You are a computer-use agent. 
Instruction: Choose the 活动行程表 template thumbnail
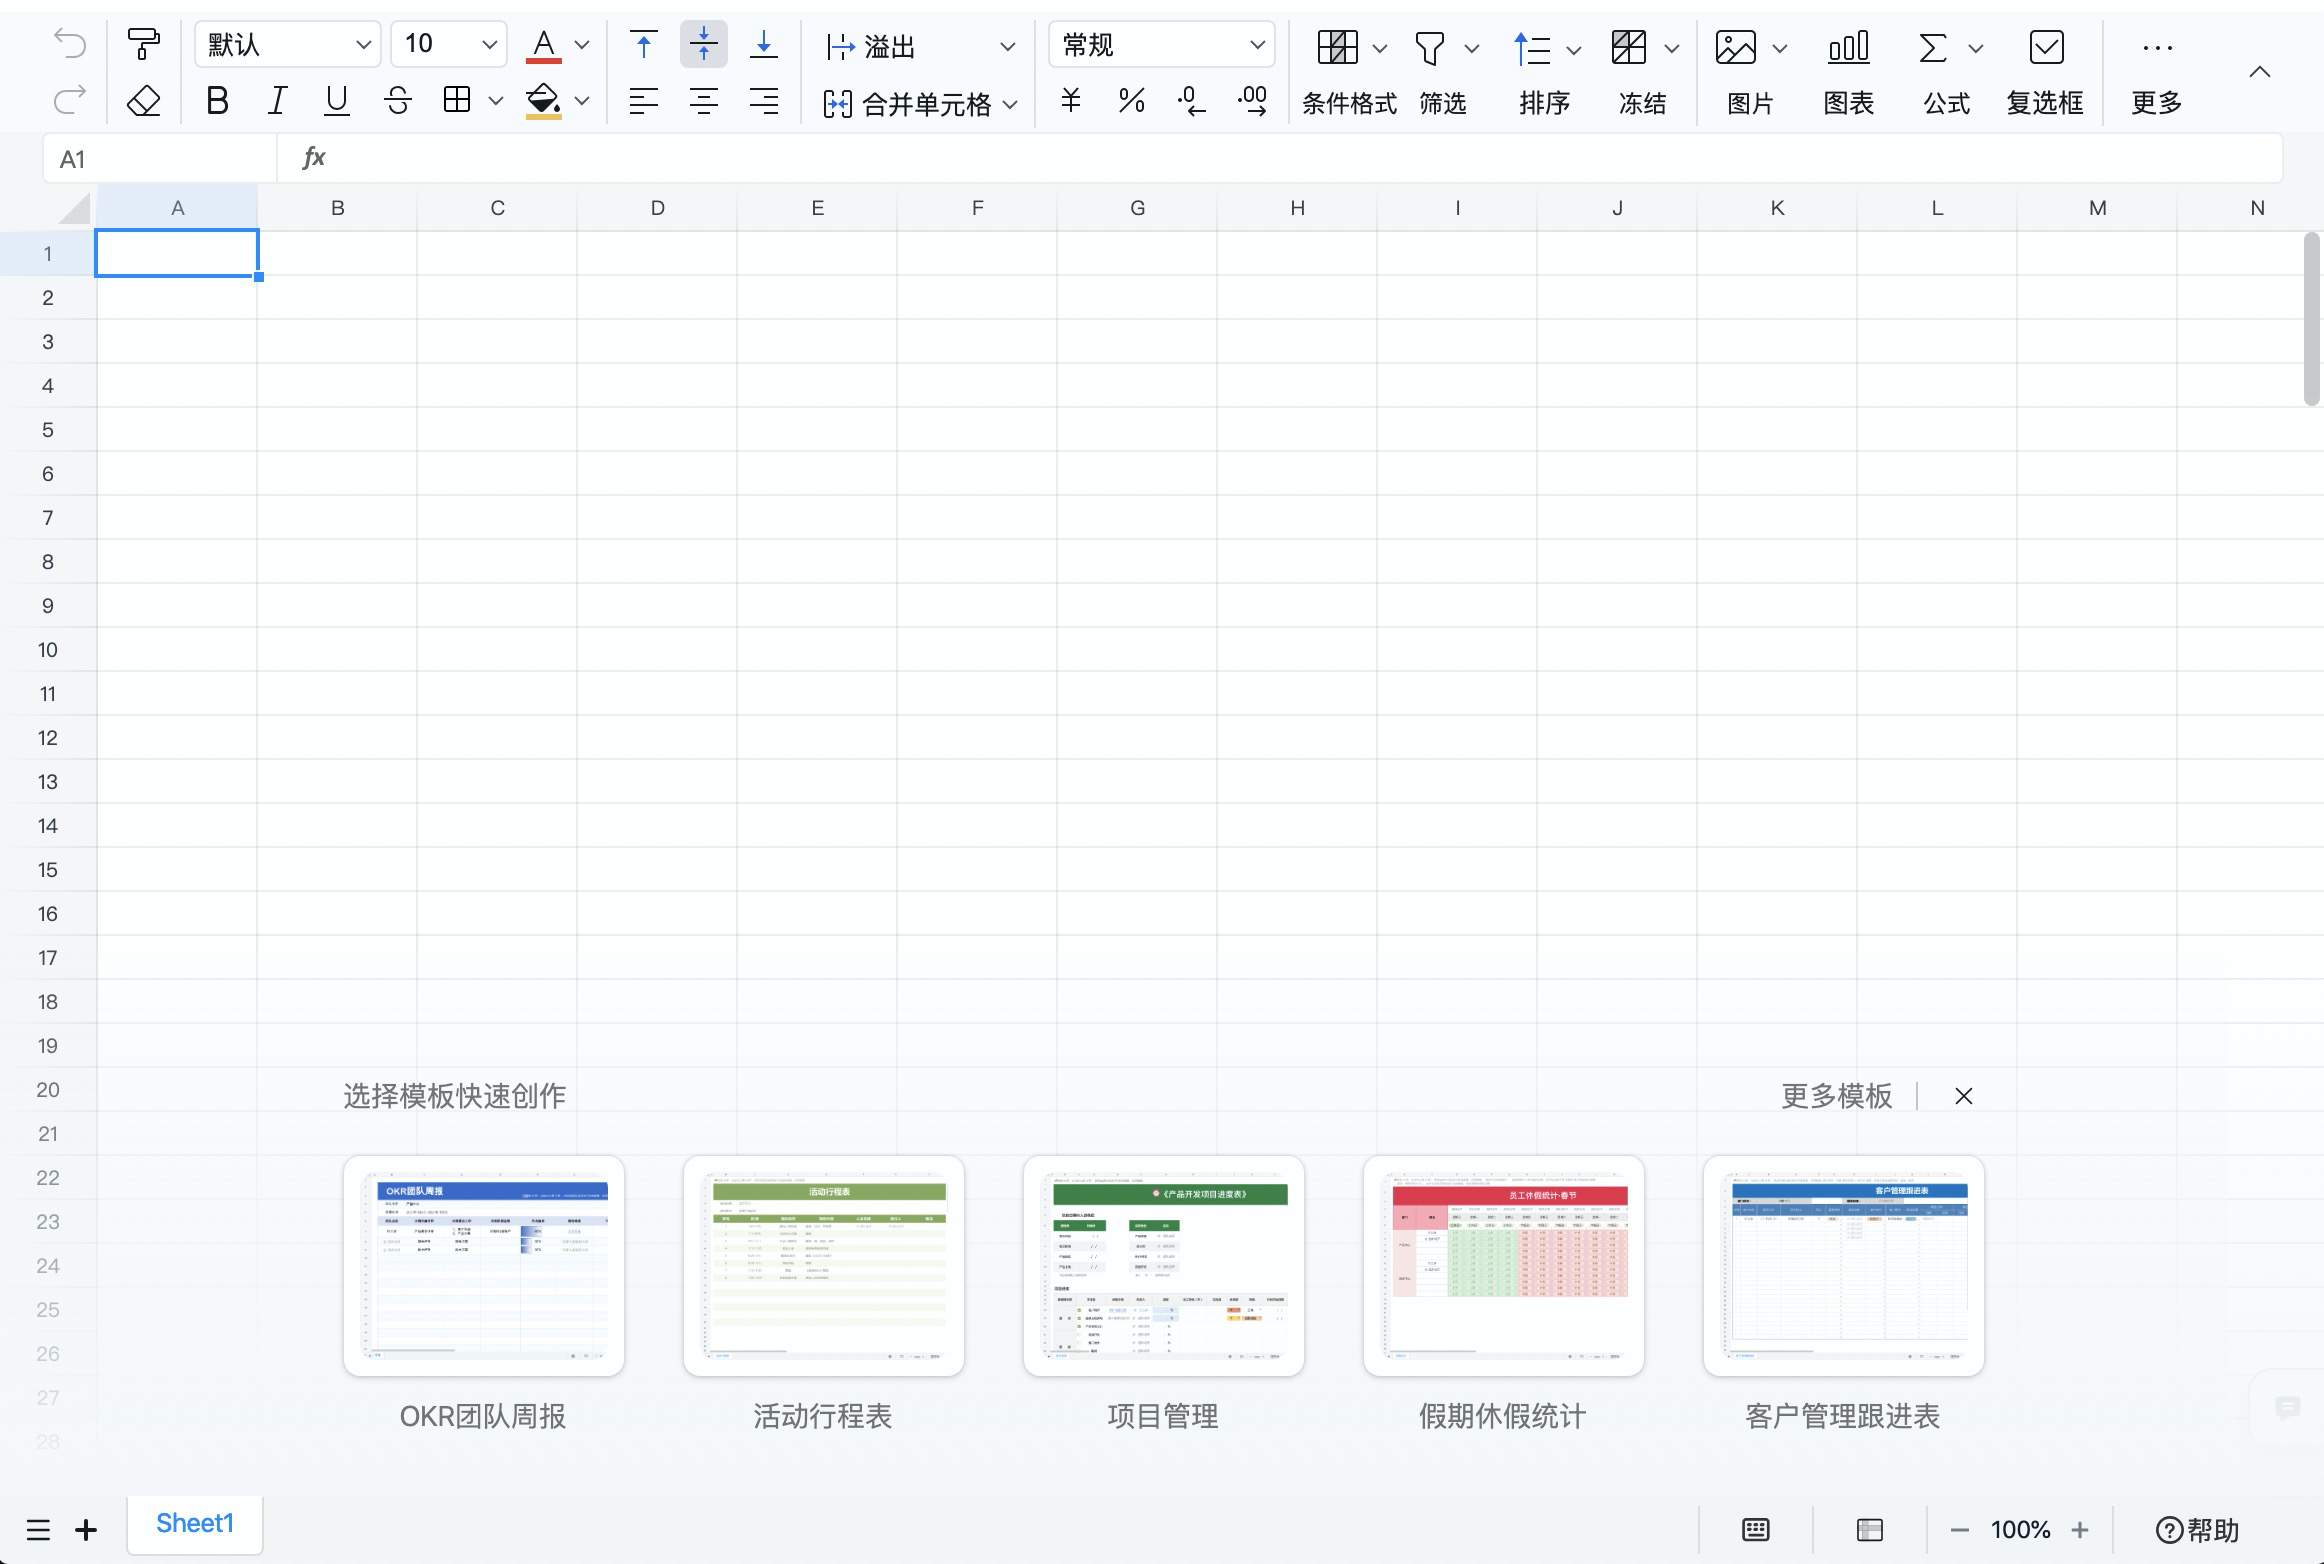point(824,1265)
